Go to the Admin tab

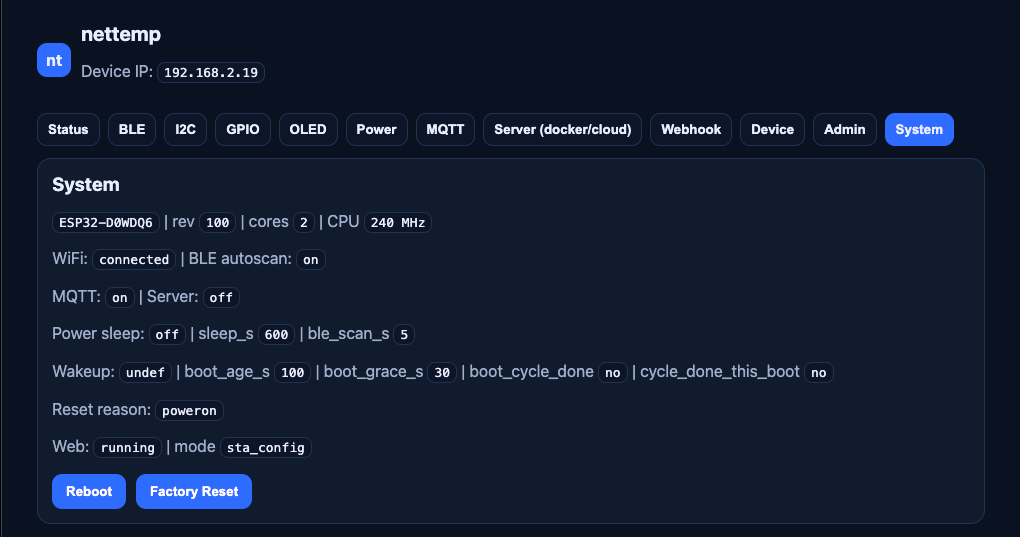point(845,130)
